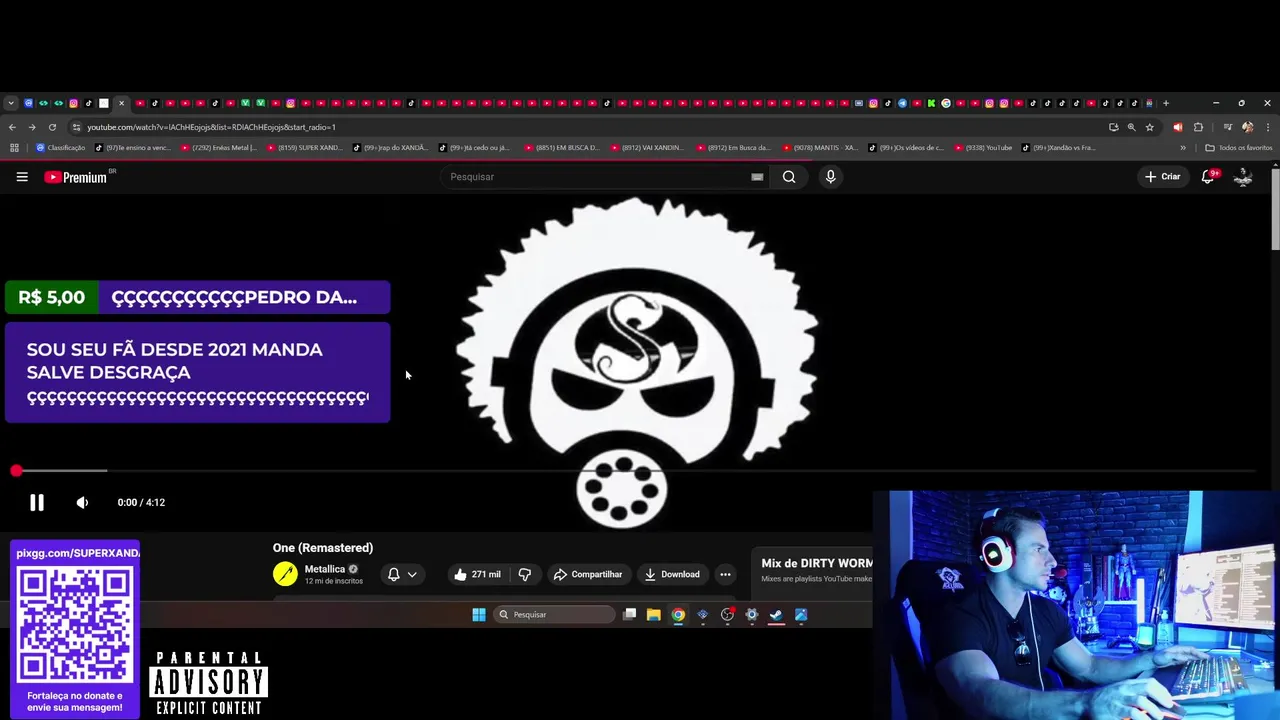Switch to the first Instagram tab
1280x720 pixels.
click(73, 103)
